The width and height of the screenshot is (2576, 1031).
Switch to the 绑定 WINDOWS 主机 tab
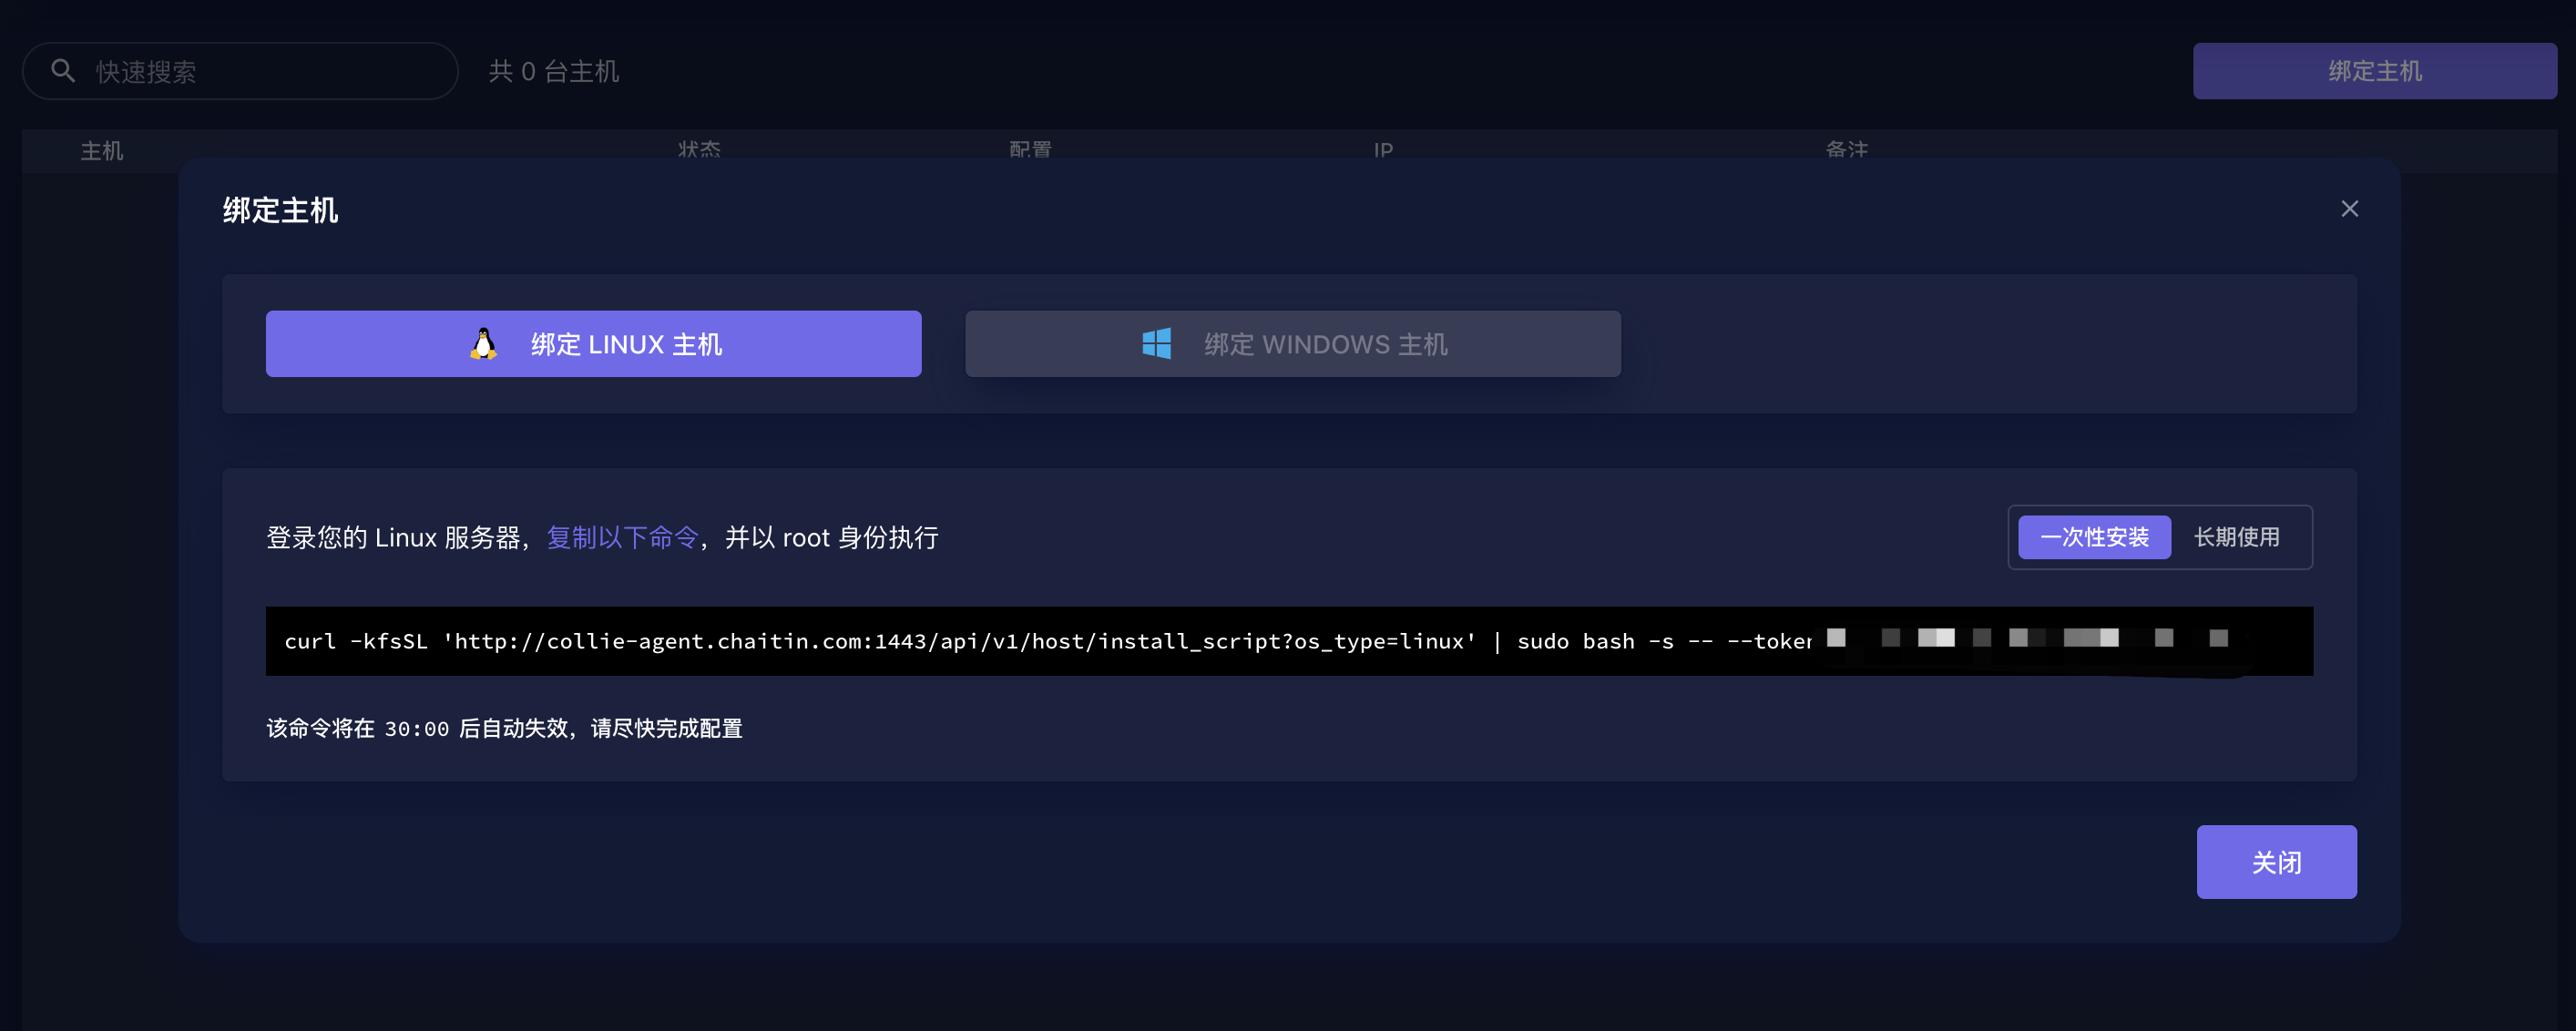tap(1324, 344)
